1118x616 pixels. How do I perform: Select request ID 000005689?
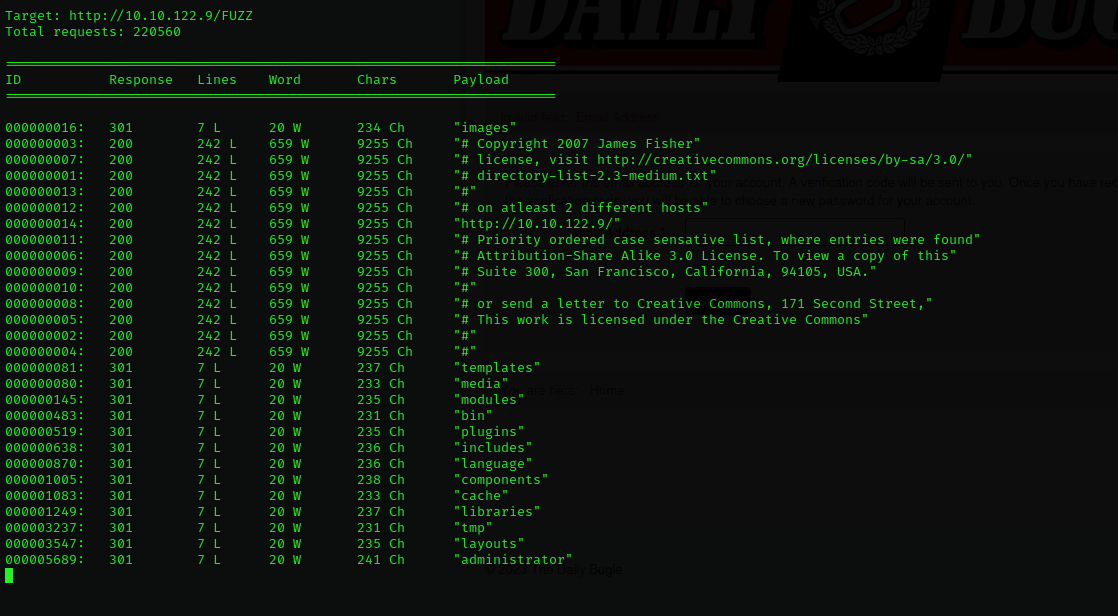(45, 560)
